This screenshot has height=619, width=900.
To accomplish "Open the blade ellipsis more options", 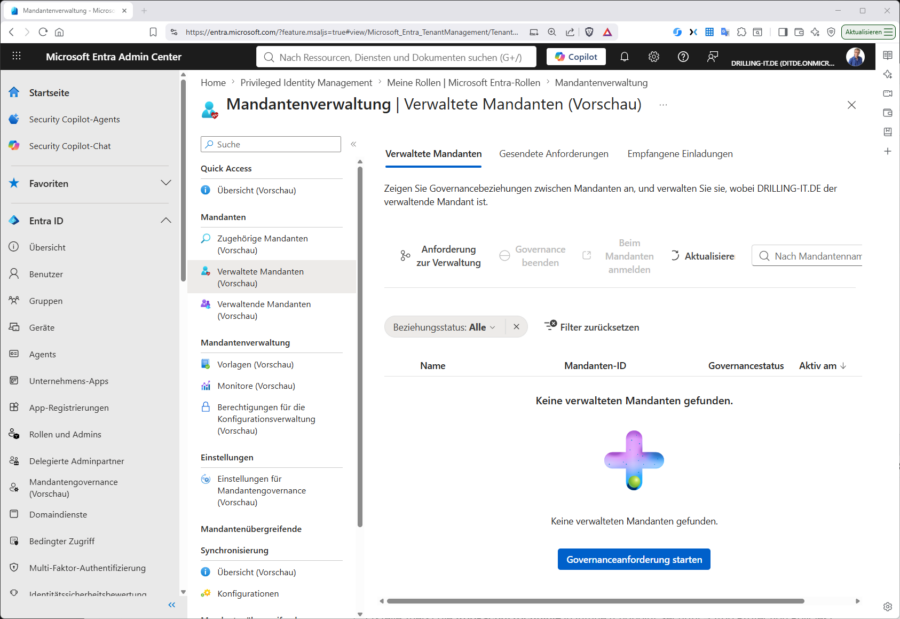I will tap(663, 105).
